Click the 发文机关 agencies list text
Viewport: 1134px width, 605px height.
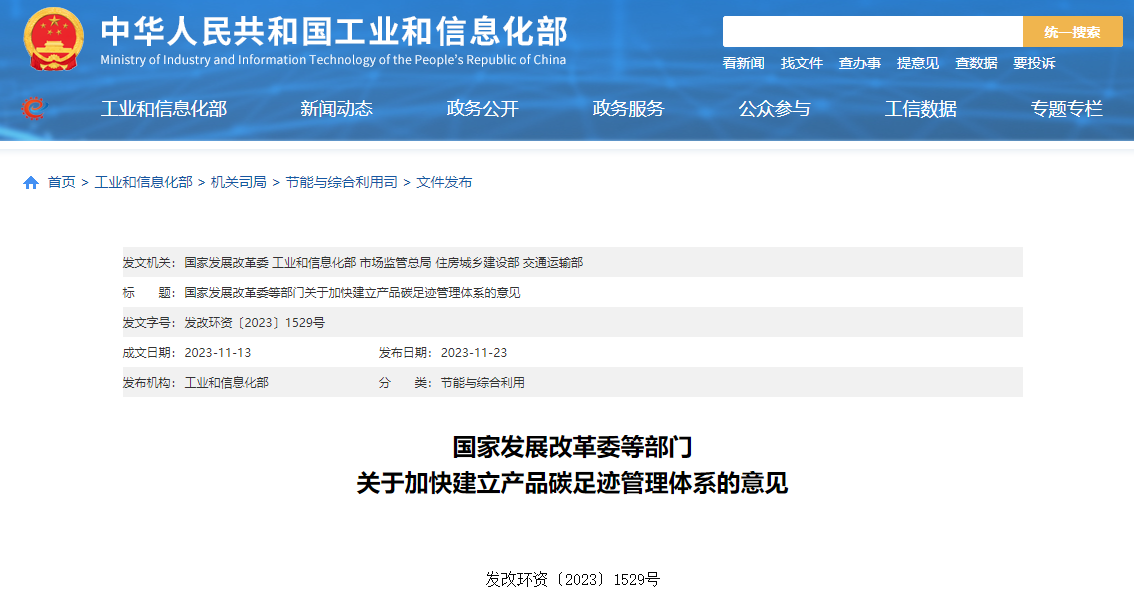[x=383, y=262]
